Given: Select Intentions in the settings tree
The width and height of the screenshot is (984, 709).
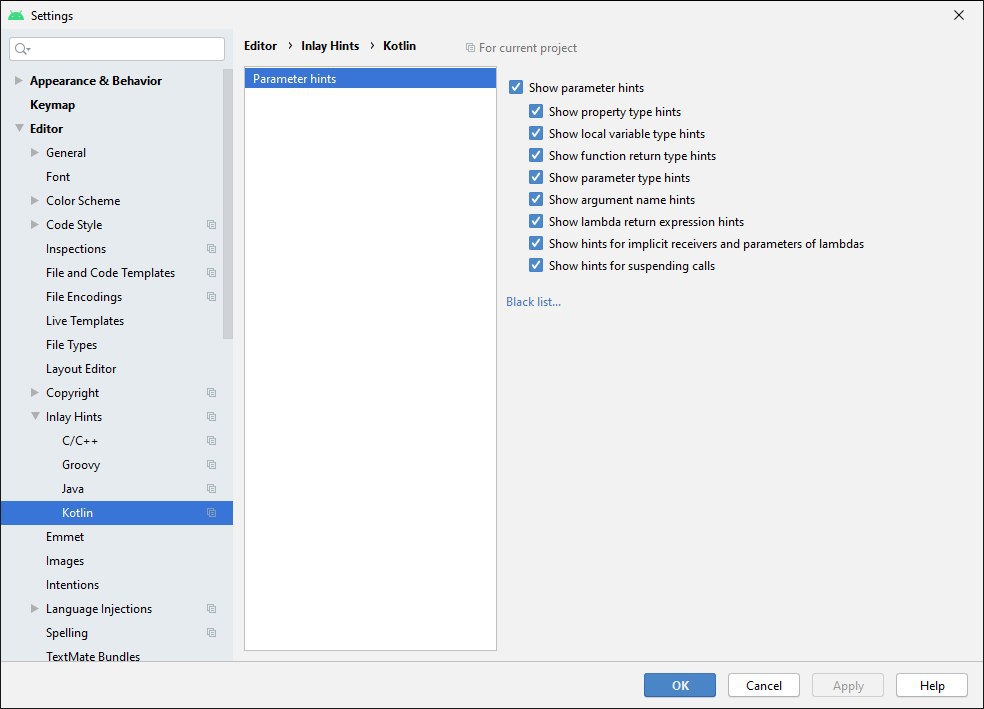Looking at the screenshot, I should [x=72, y=585].
